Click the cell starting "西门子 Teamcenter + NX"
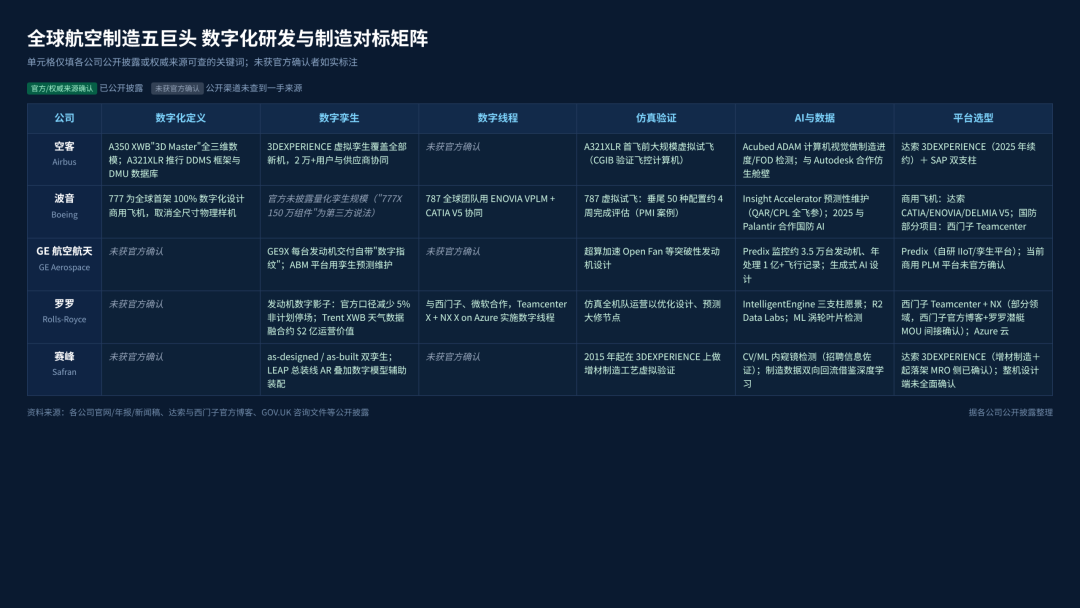The height and width of the screenshot is (608, 1080). (973, 317)
